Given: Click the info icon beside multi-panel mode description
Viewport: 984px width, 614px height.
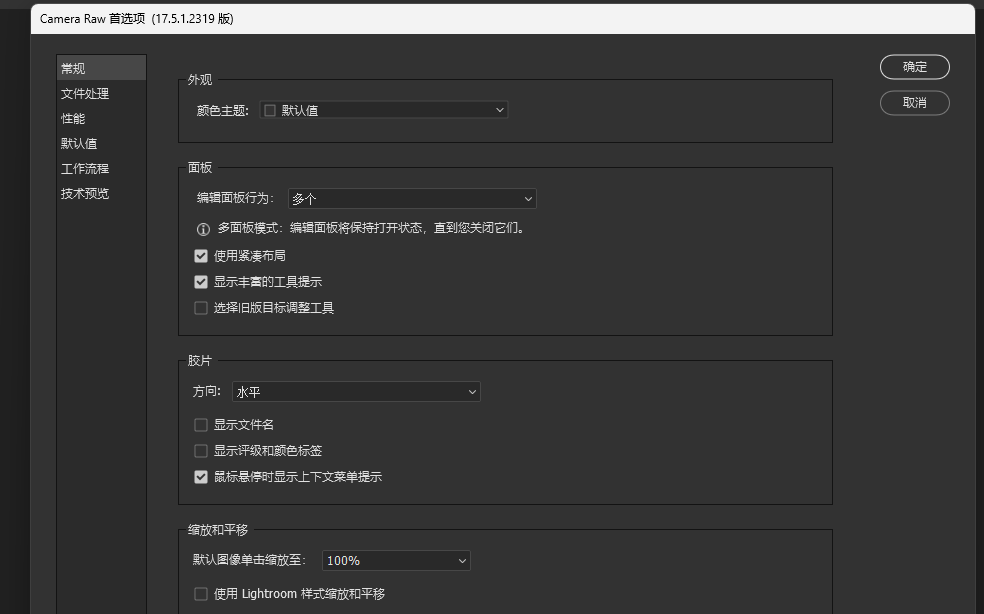Looking at the screenshot, I should (x=203, y=229).
